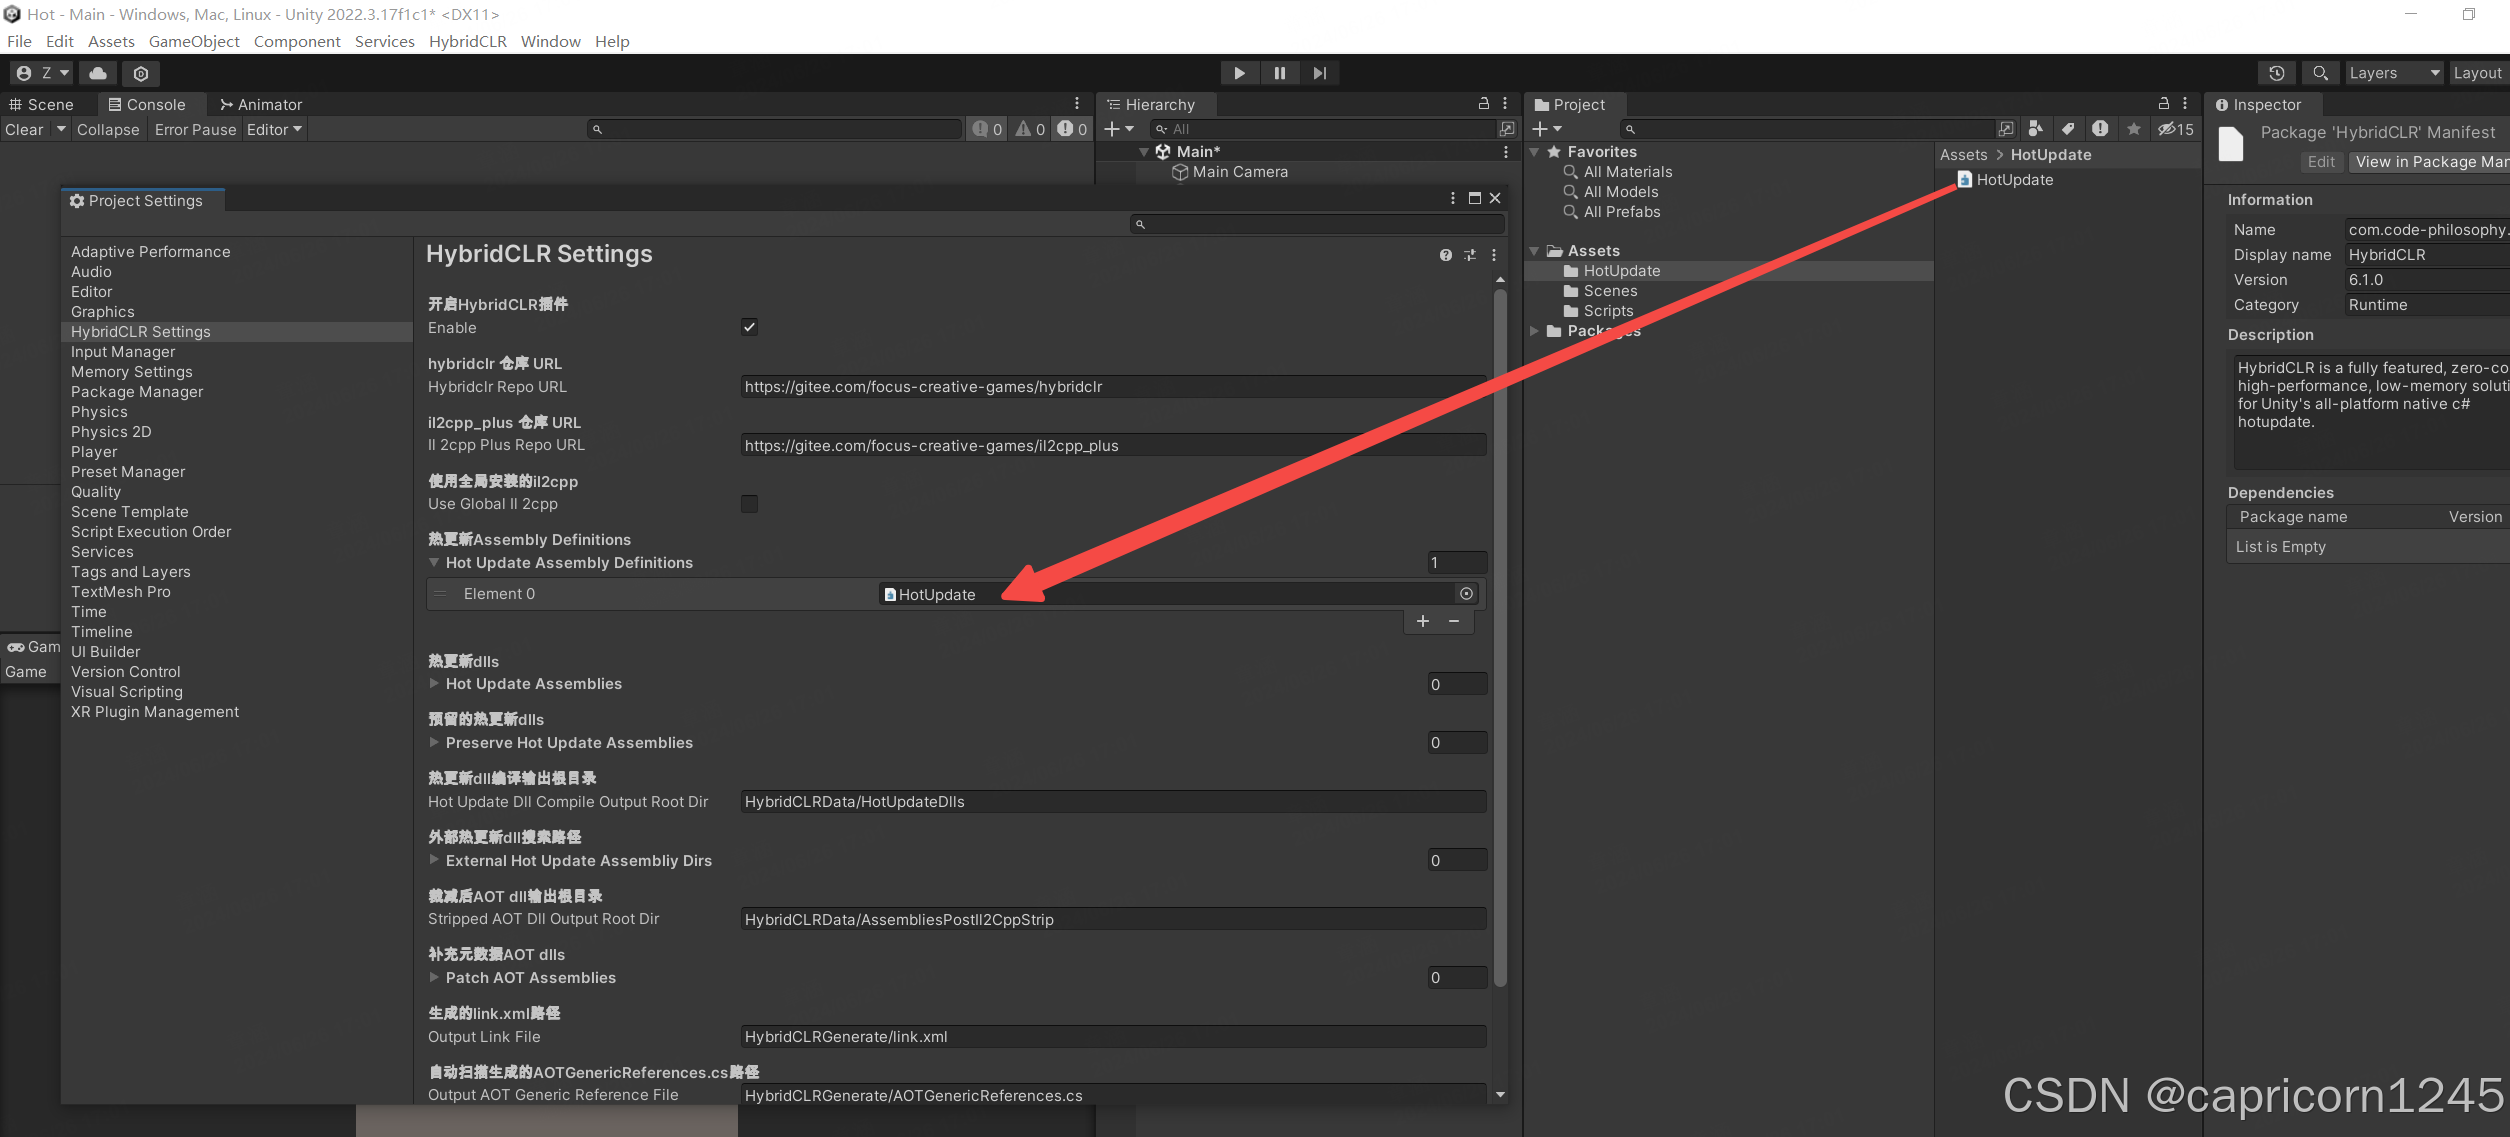Open Undo History clock icon
Viewport: 2510px width, 1137px height.
2277,73
